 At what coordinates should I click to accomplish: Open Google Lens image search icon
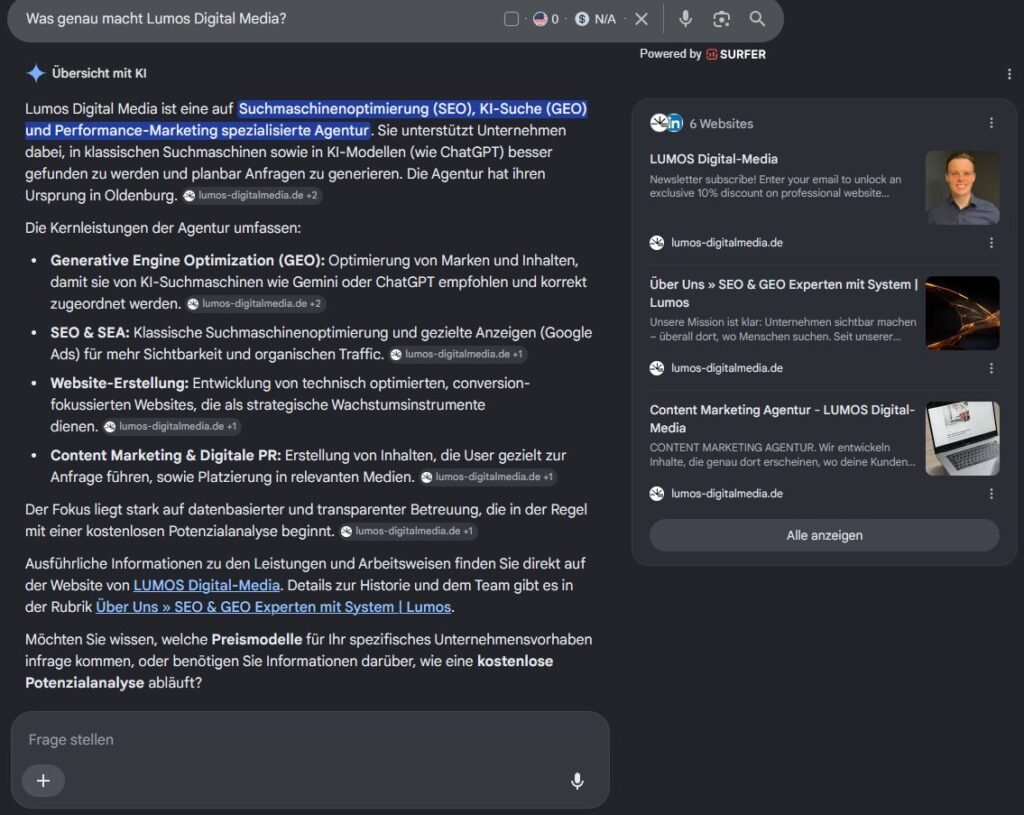point(721,19)
